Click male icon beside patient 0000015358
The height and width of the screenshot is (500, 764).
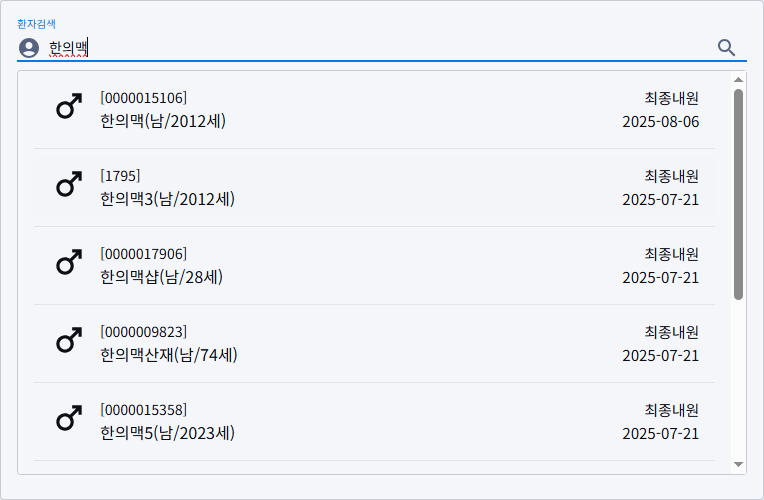[x=68, y=418]
